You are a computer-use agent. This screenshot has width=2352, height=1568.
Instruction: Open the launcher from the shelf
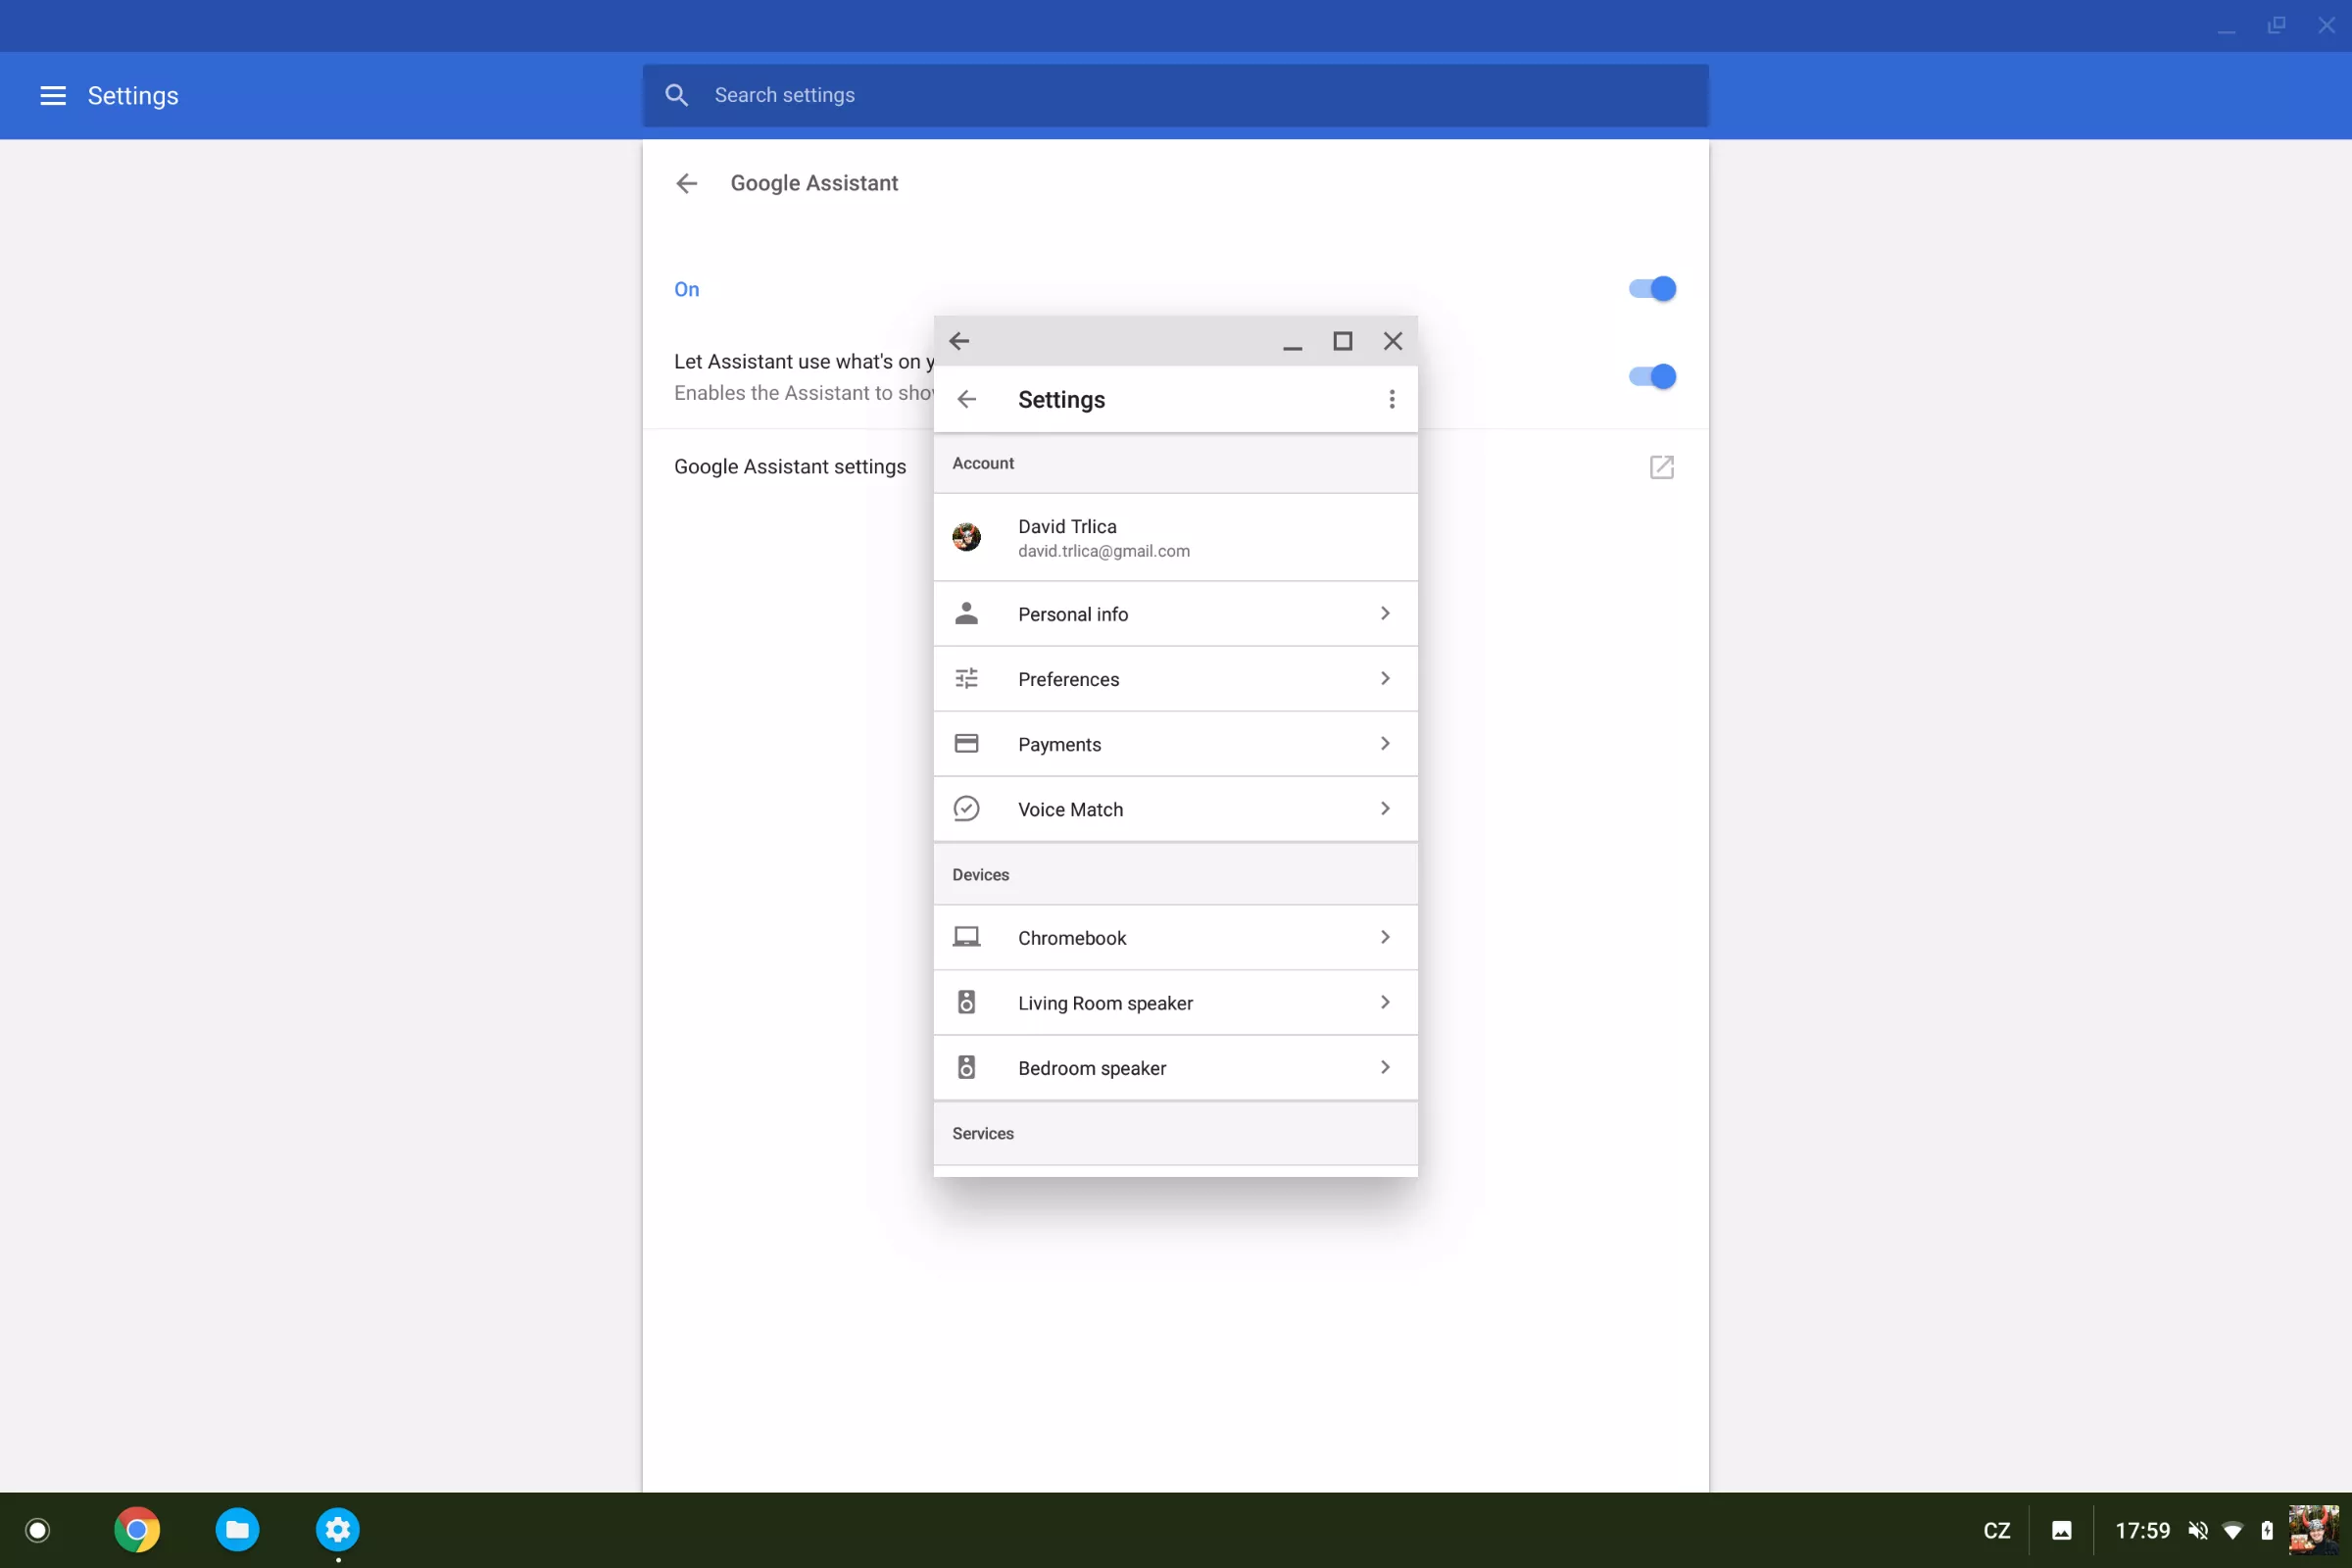pos(37,1530)
